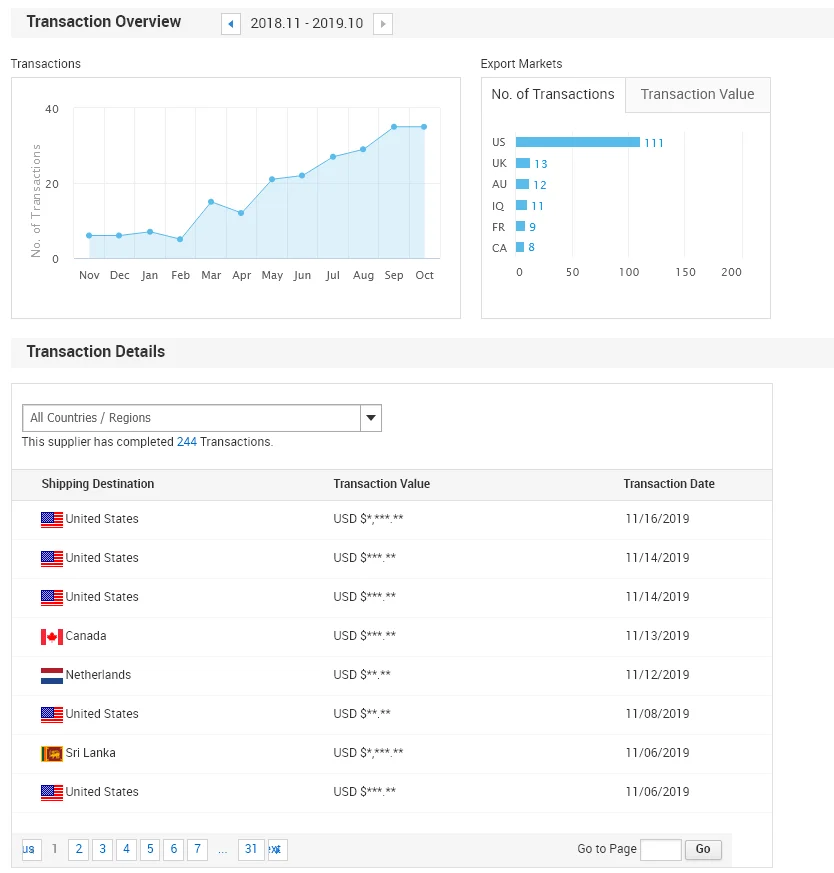
Task: Select No. of Transactions tab
Action: pyautogui.click(x=553, y=95)
